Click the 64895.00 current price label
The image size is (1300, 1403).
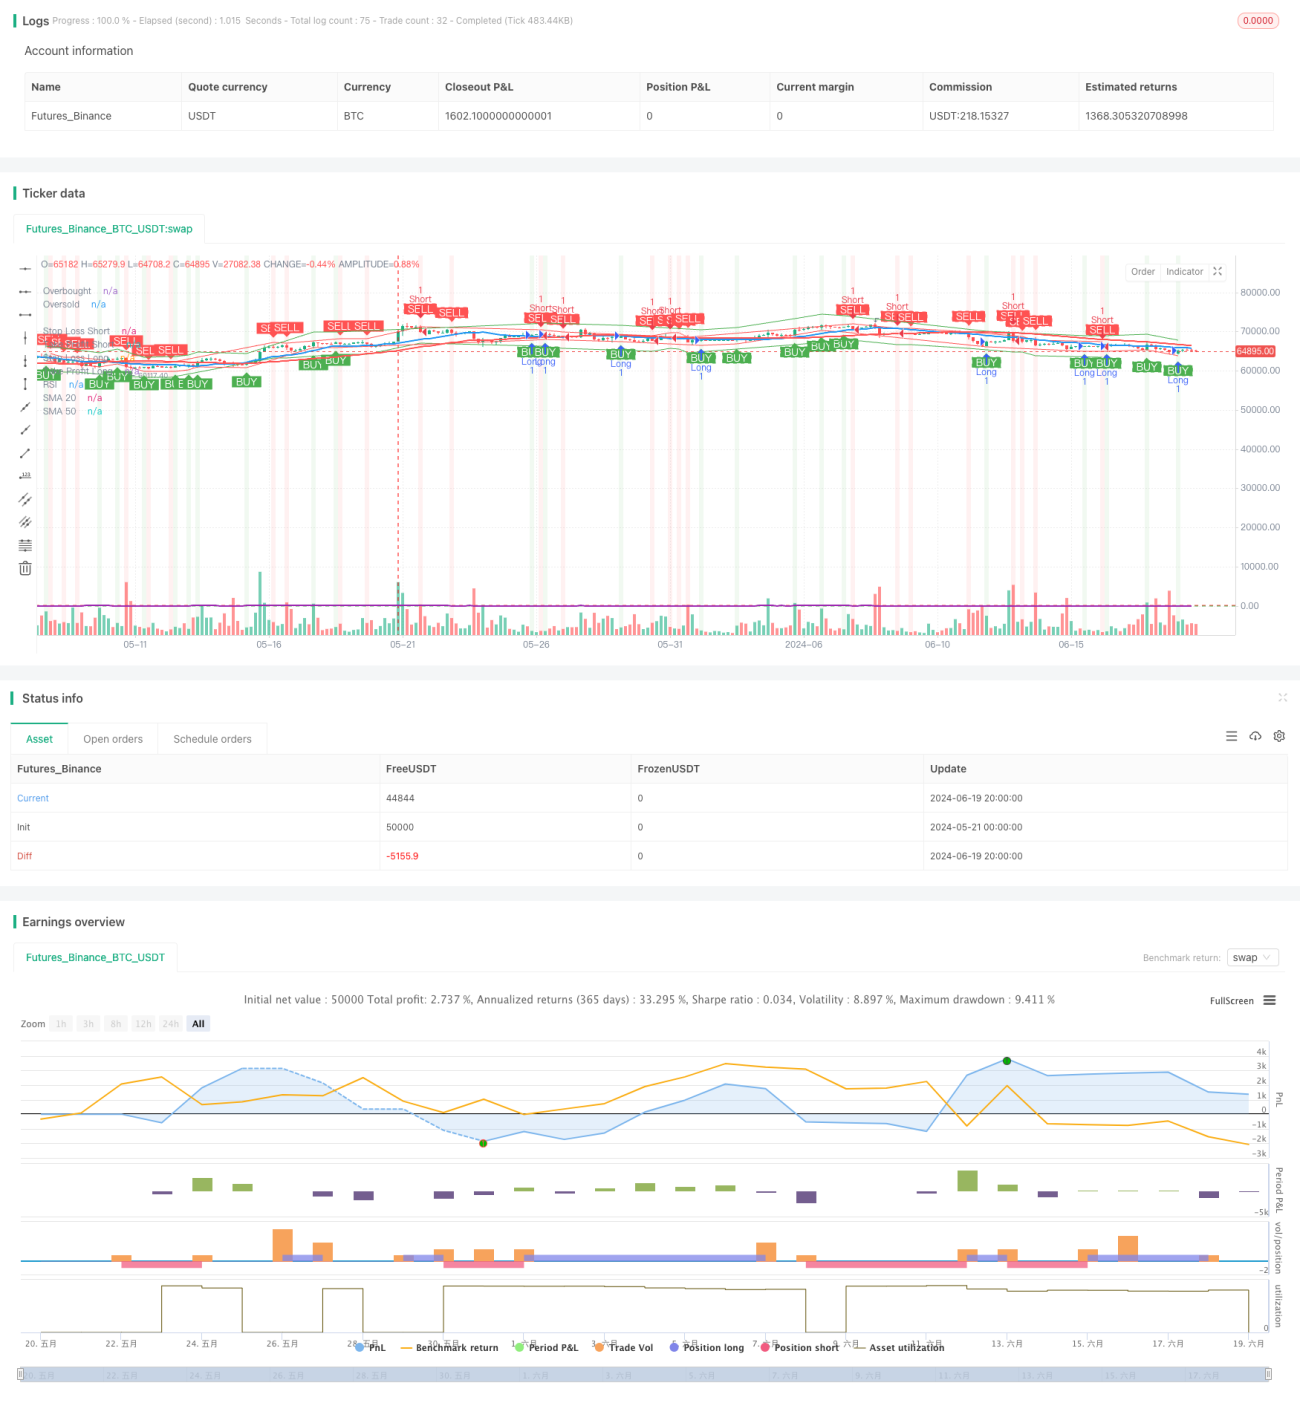click(1255, 351)
